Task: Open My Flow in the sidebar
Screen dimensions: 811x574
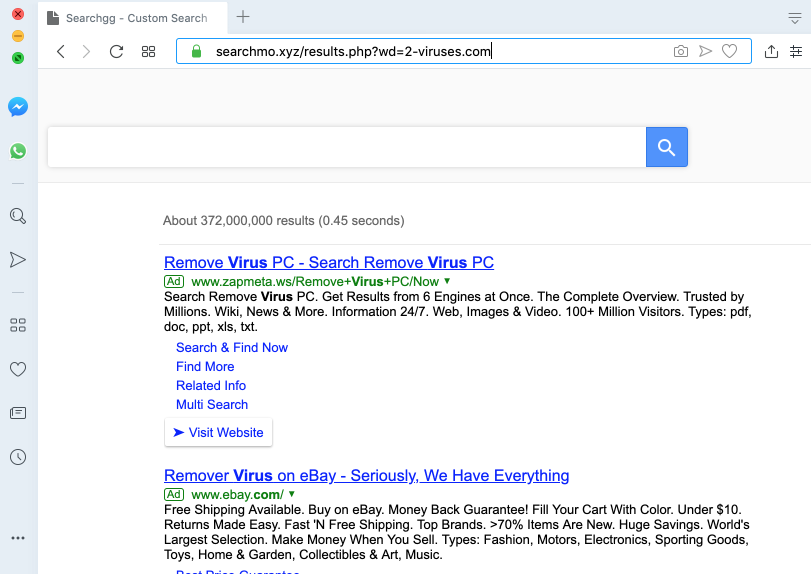Action: point(18,260)
